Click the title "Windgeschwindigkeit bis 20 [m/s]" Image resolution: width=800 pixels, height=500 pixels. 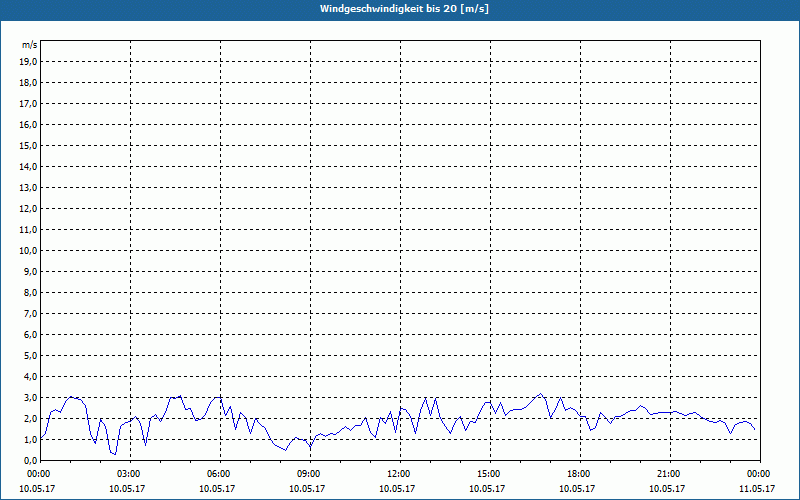[404, 9]
